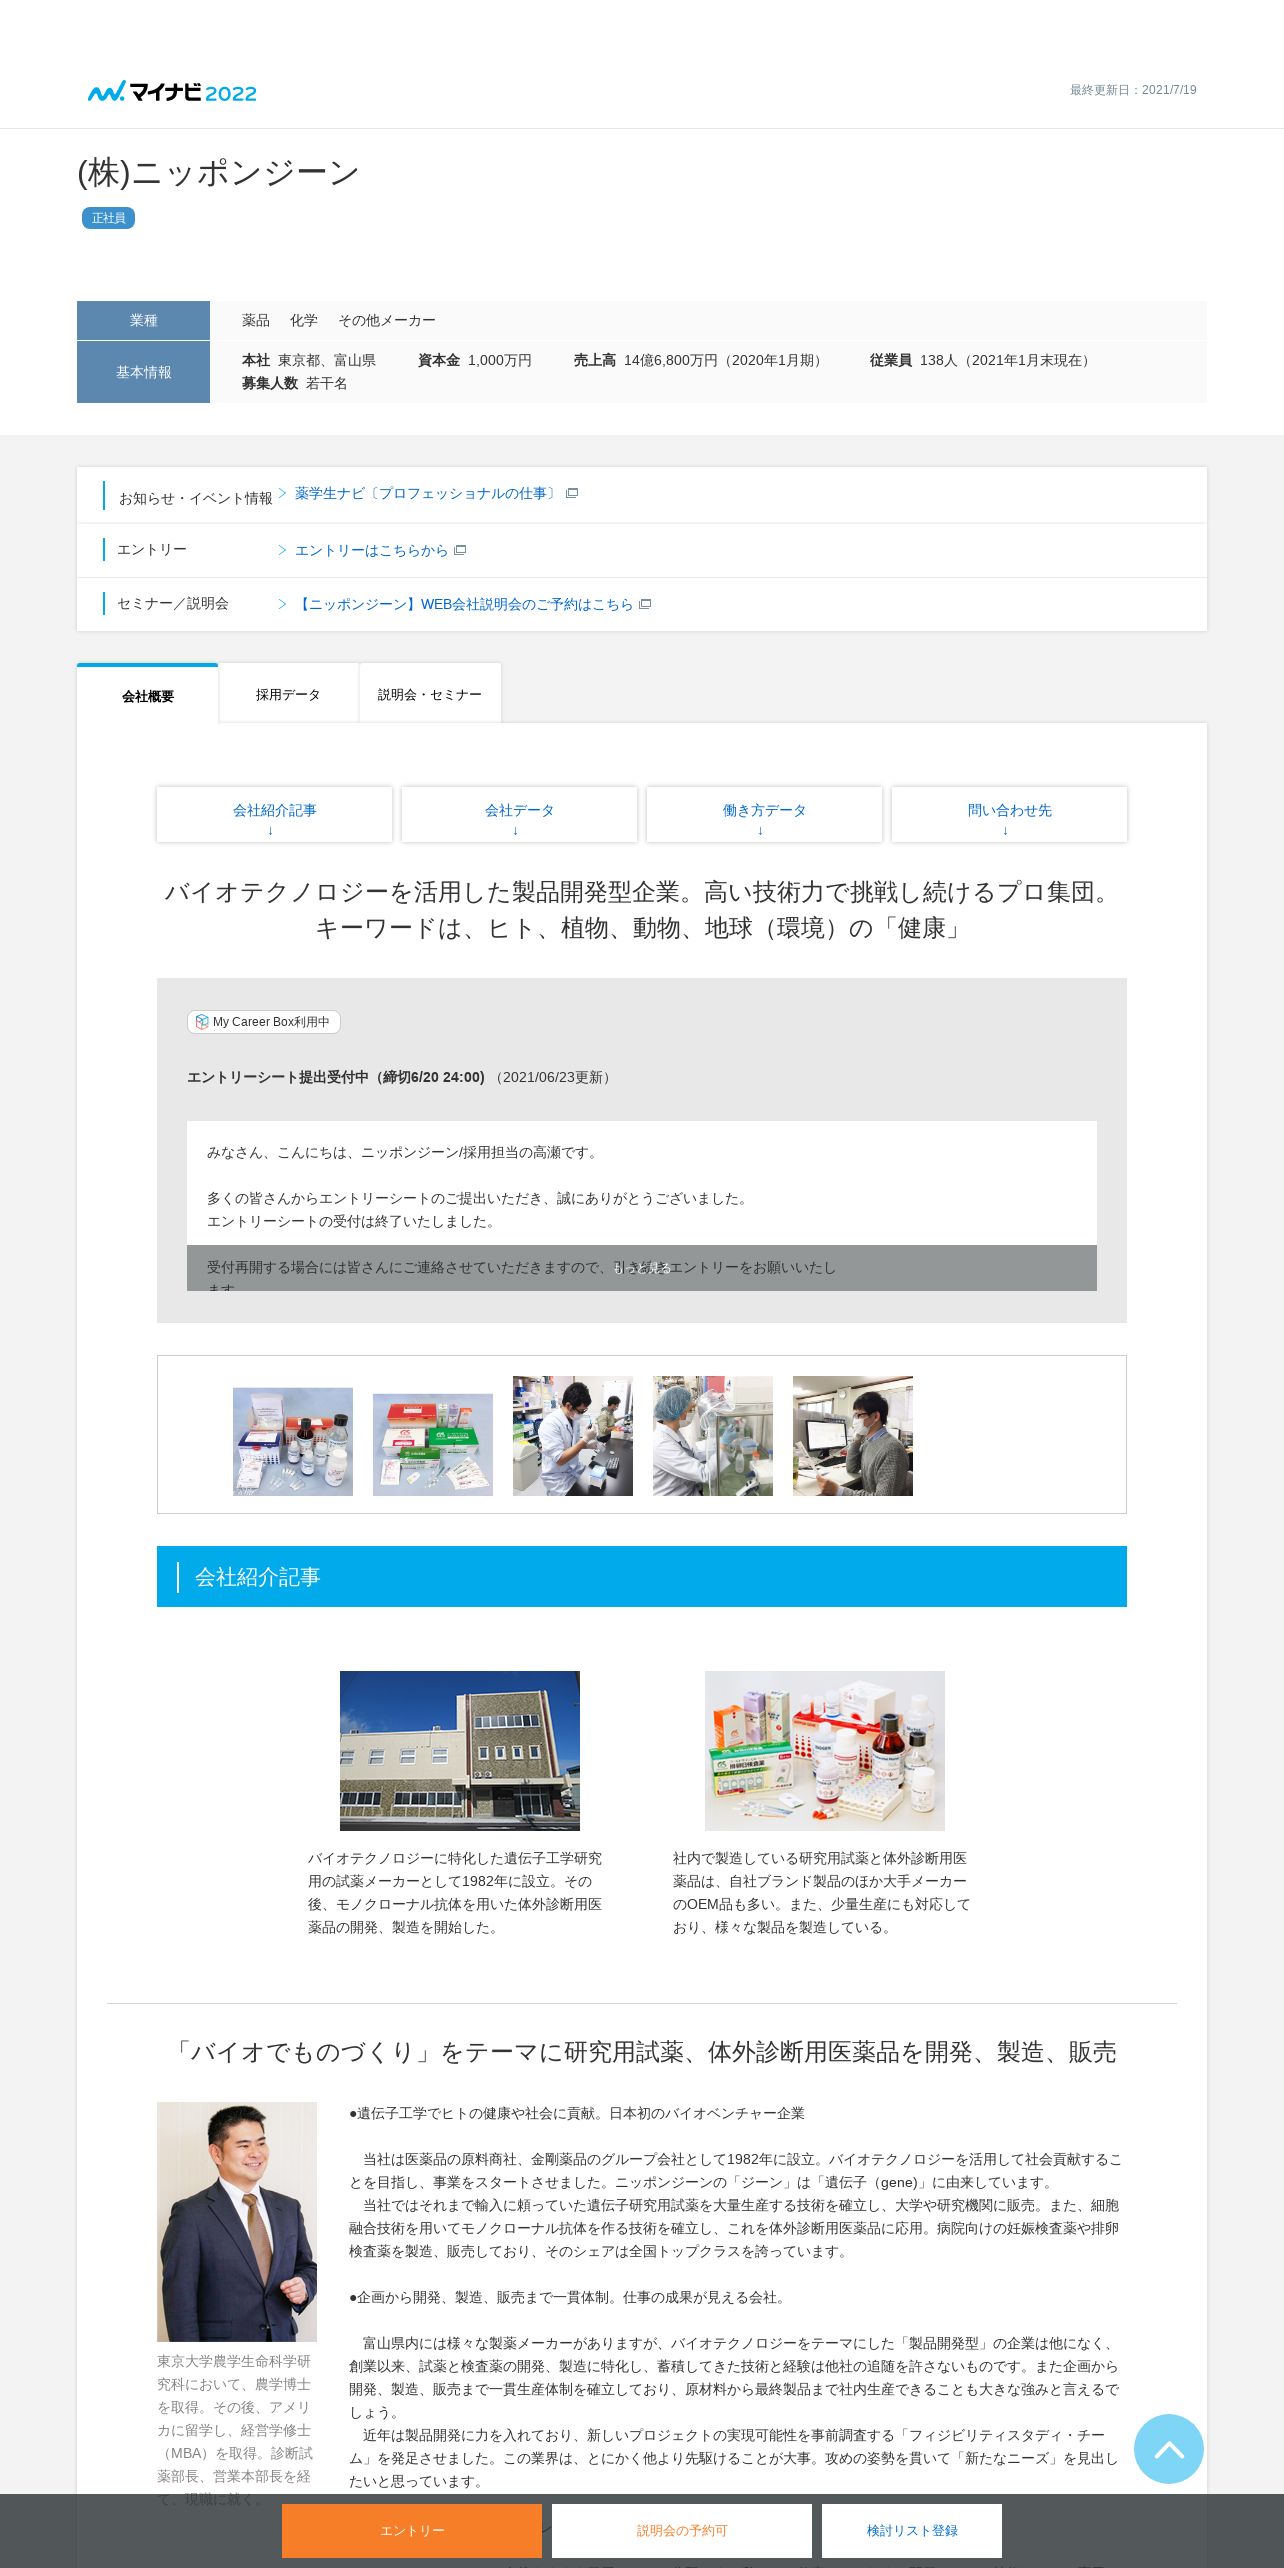Click the セミナー／説明会 label
1284x2568 pixels.
[x=173, y=603]
